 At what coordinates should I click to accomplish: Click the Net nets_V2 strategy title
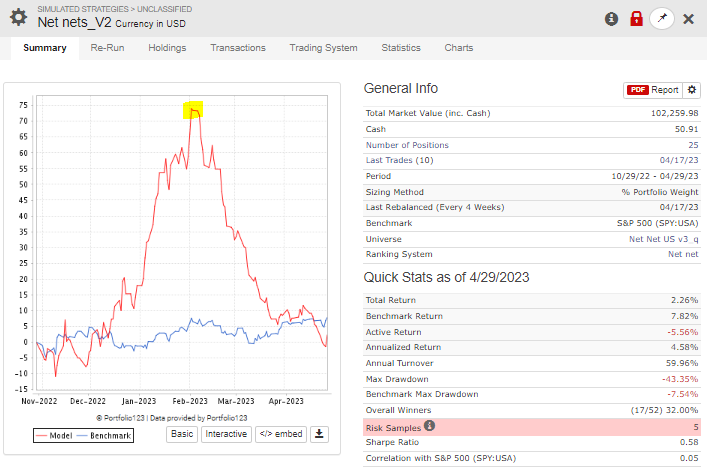click(74, 22)
